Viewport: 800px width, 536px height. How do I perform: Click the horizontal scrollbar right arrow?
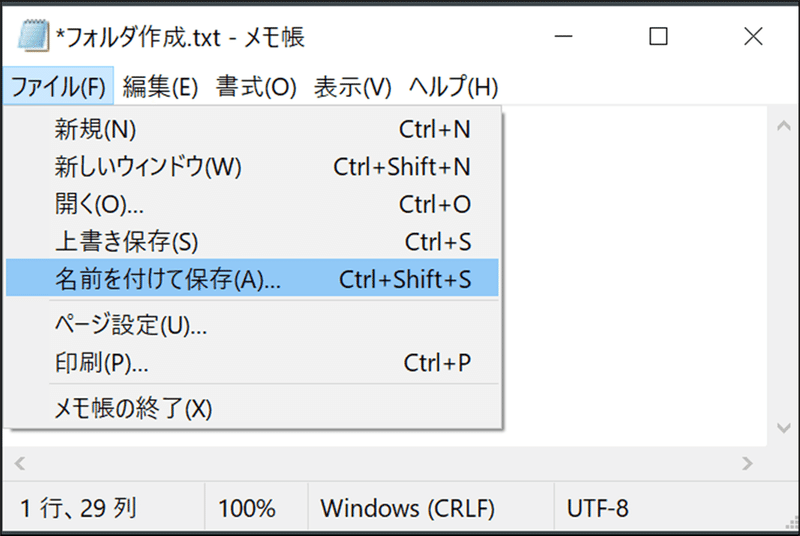[747, 463]
